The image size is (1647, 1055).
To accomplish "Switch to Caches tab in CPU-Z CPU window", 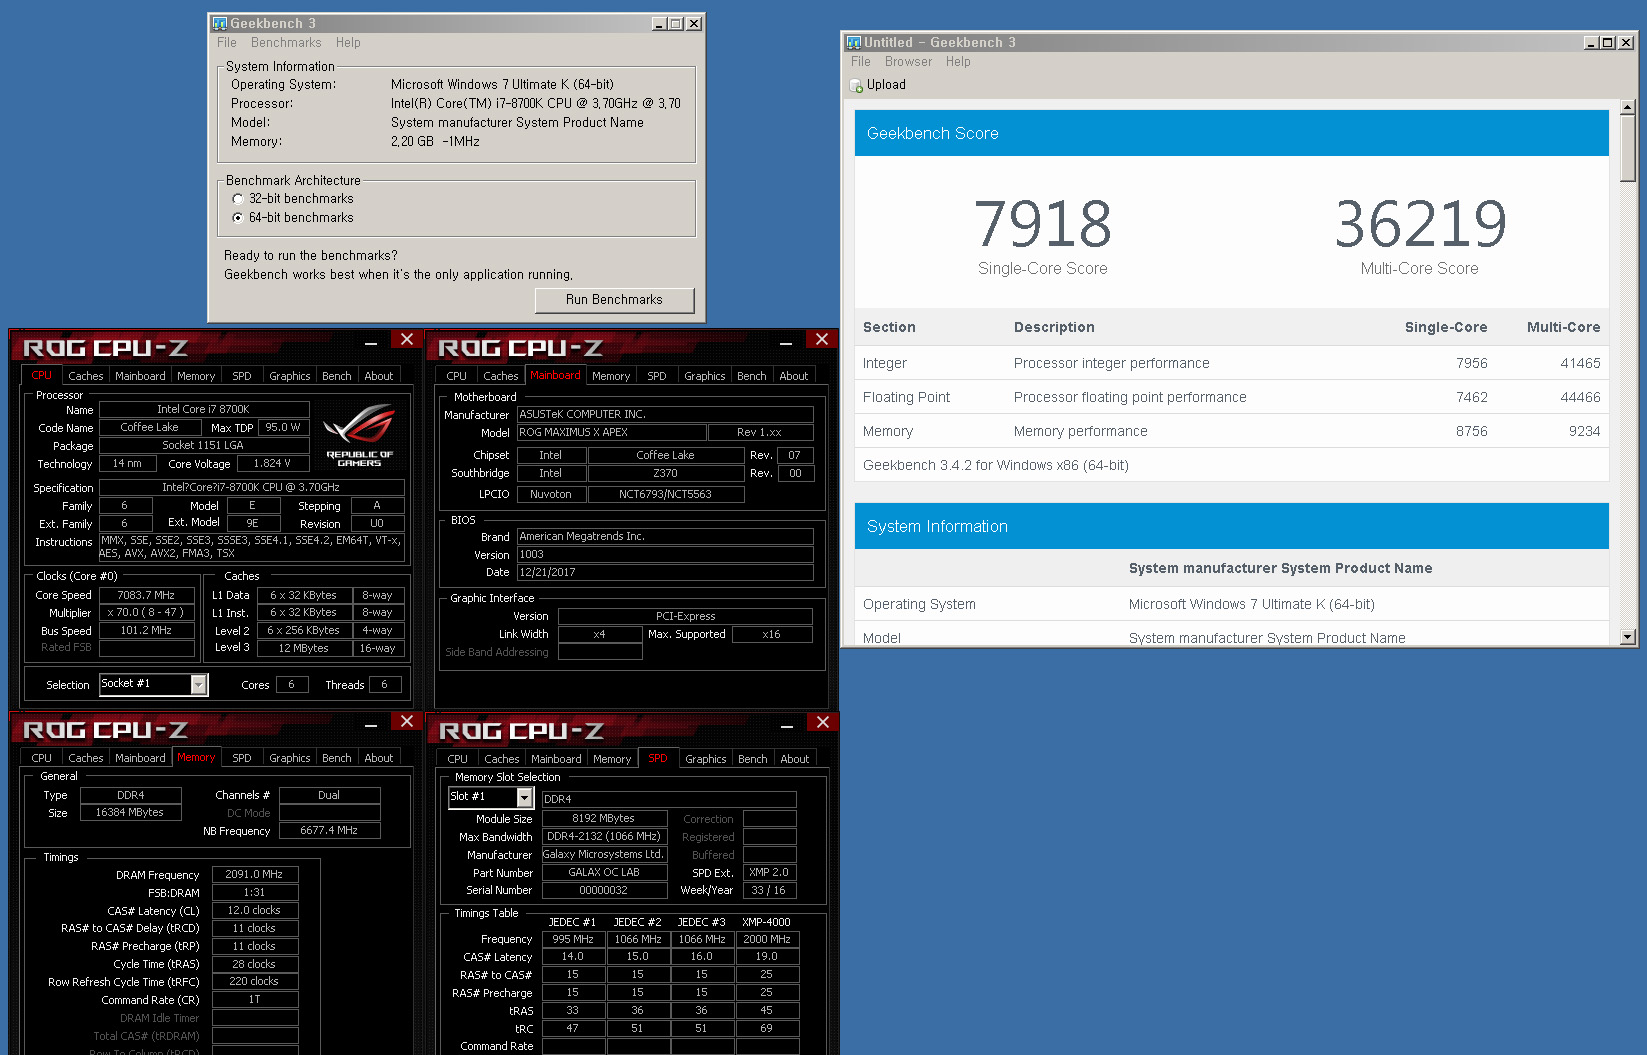I will click(86, 376).
